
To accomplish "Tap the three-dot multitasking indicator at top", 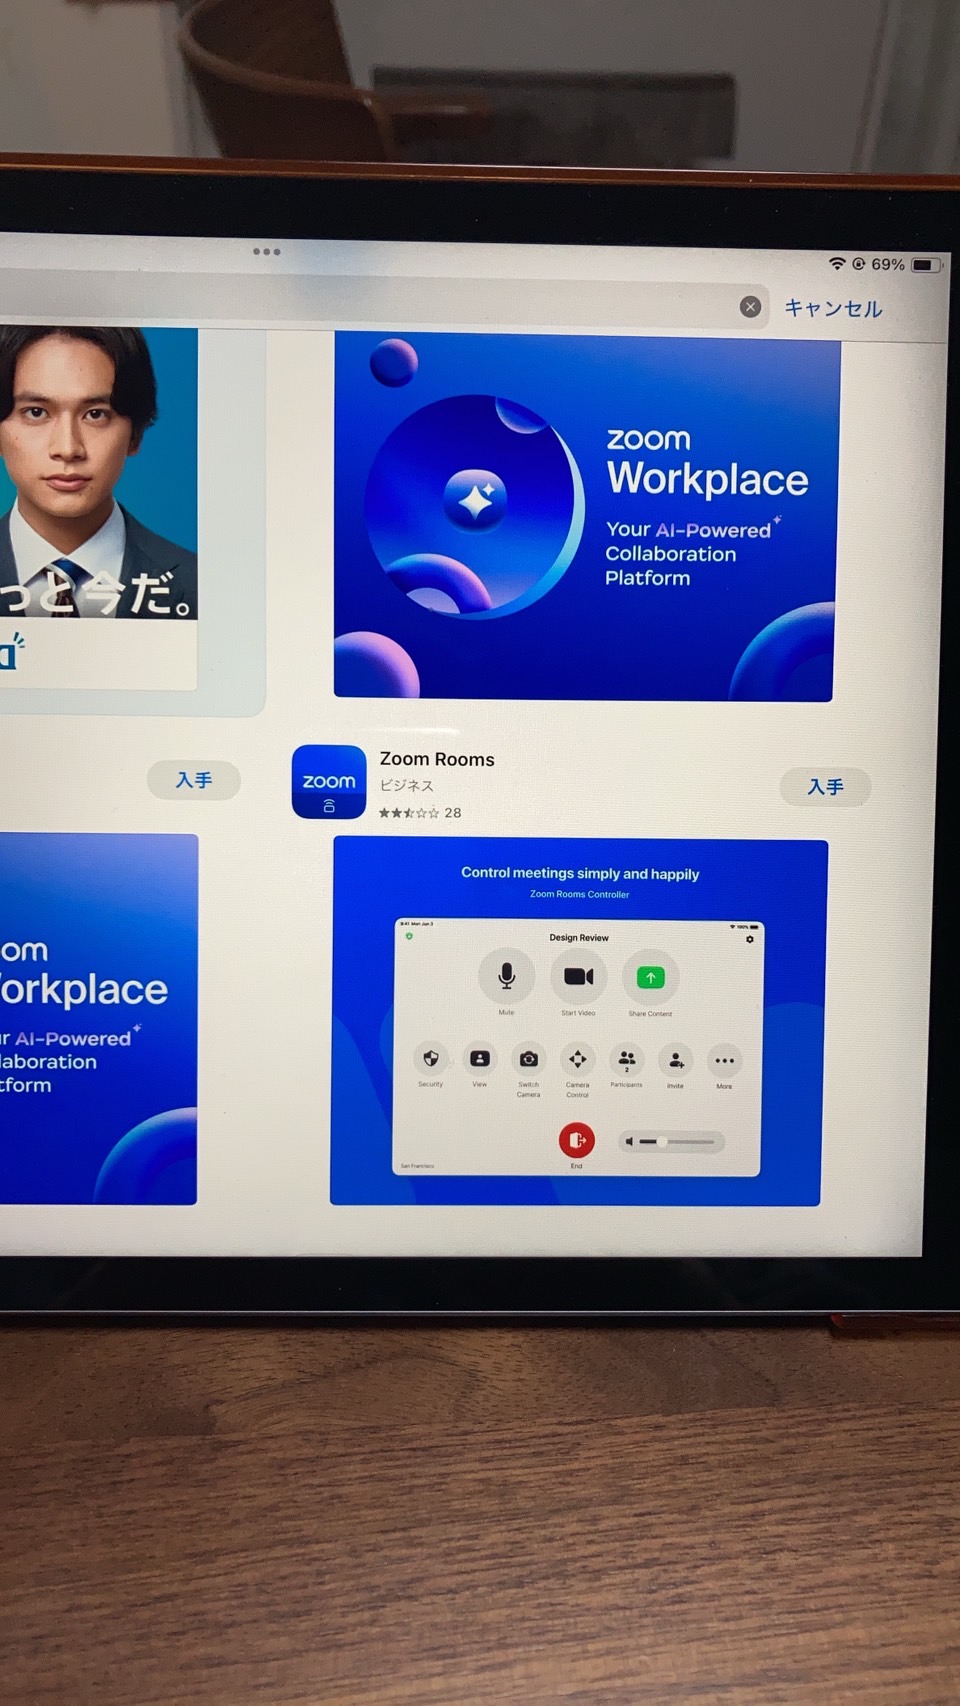I will [x=266, y=251].
